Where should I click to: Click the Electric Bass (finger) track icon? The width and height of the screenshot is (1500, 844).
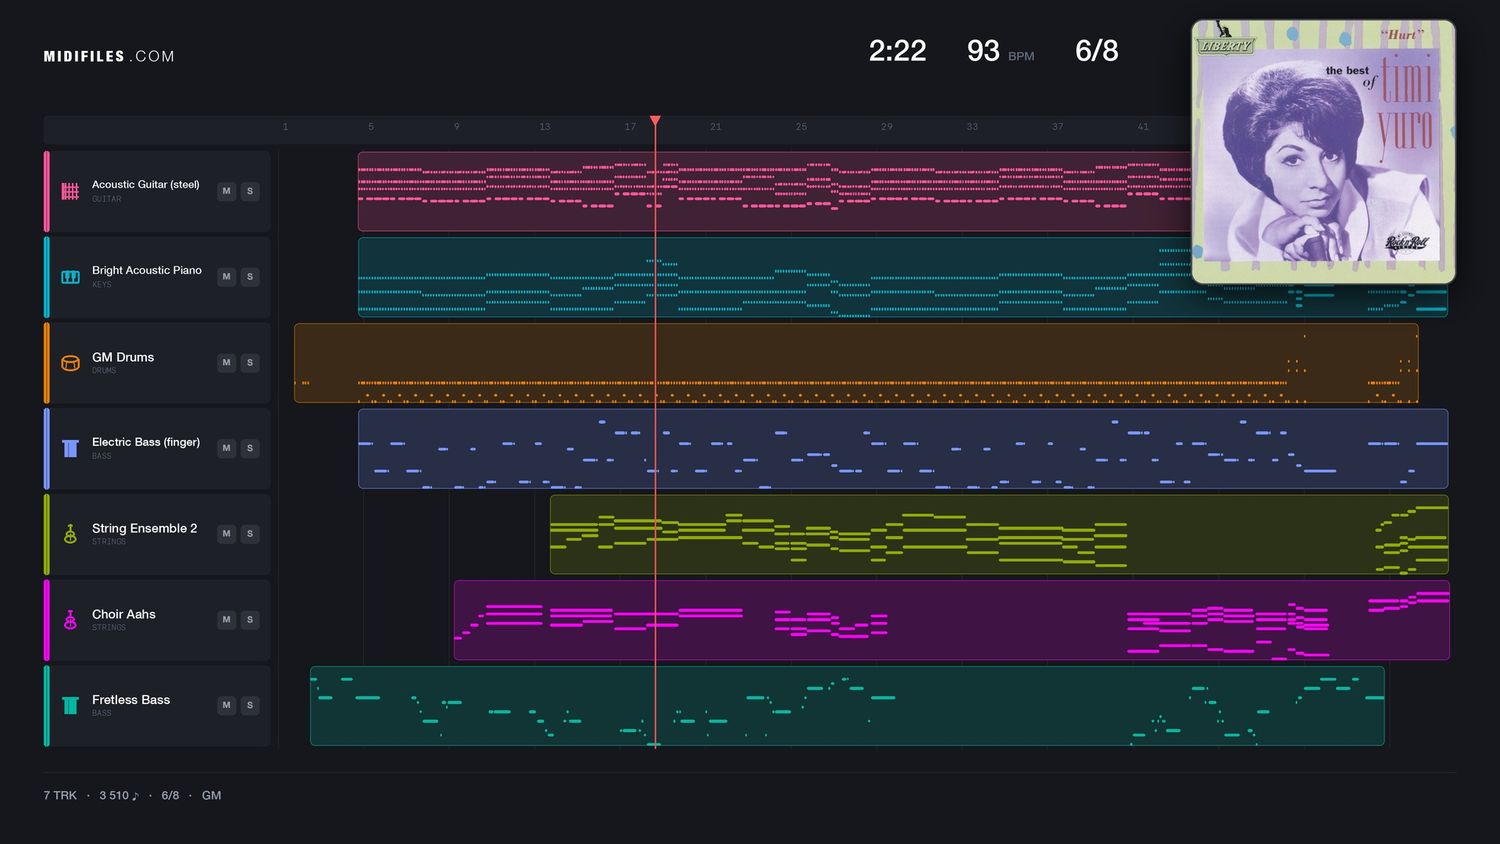tap(70, 448)
